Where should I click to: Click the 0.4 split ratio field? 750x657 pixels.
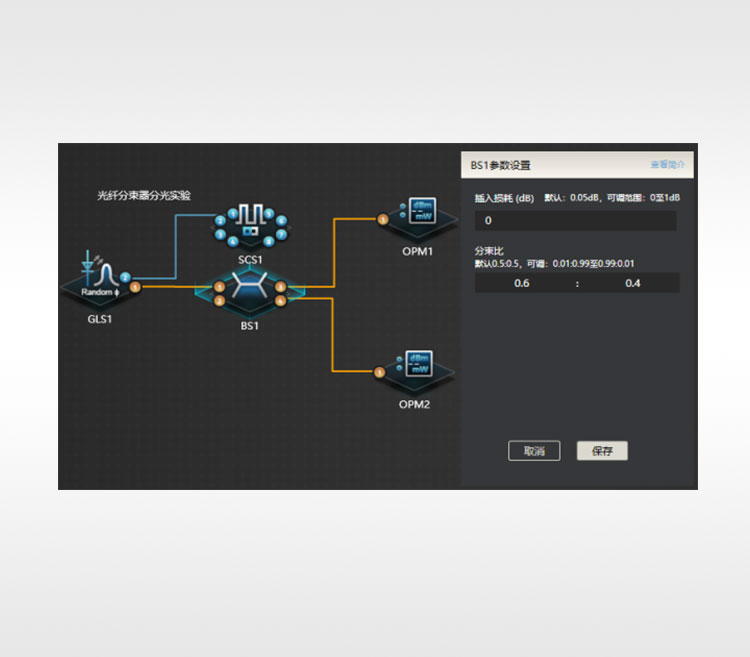pyautogui.click(x=632, y=284)
